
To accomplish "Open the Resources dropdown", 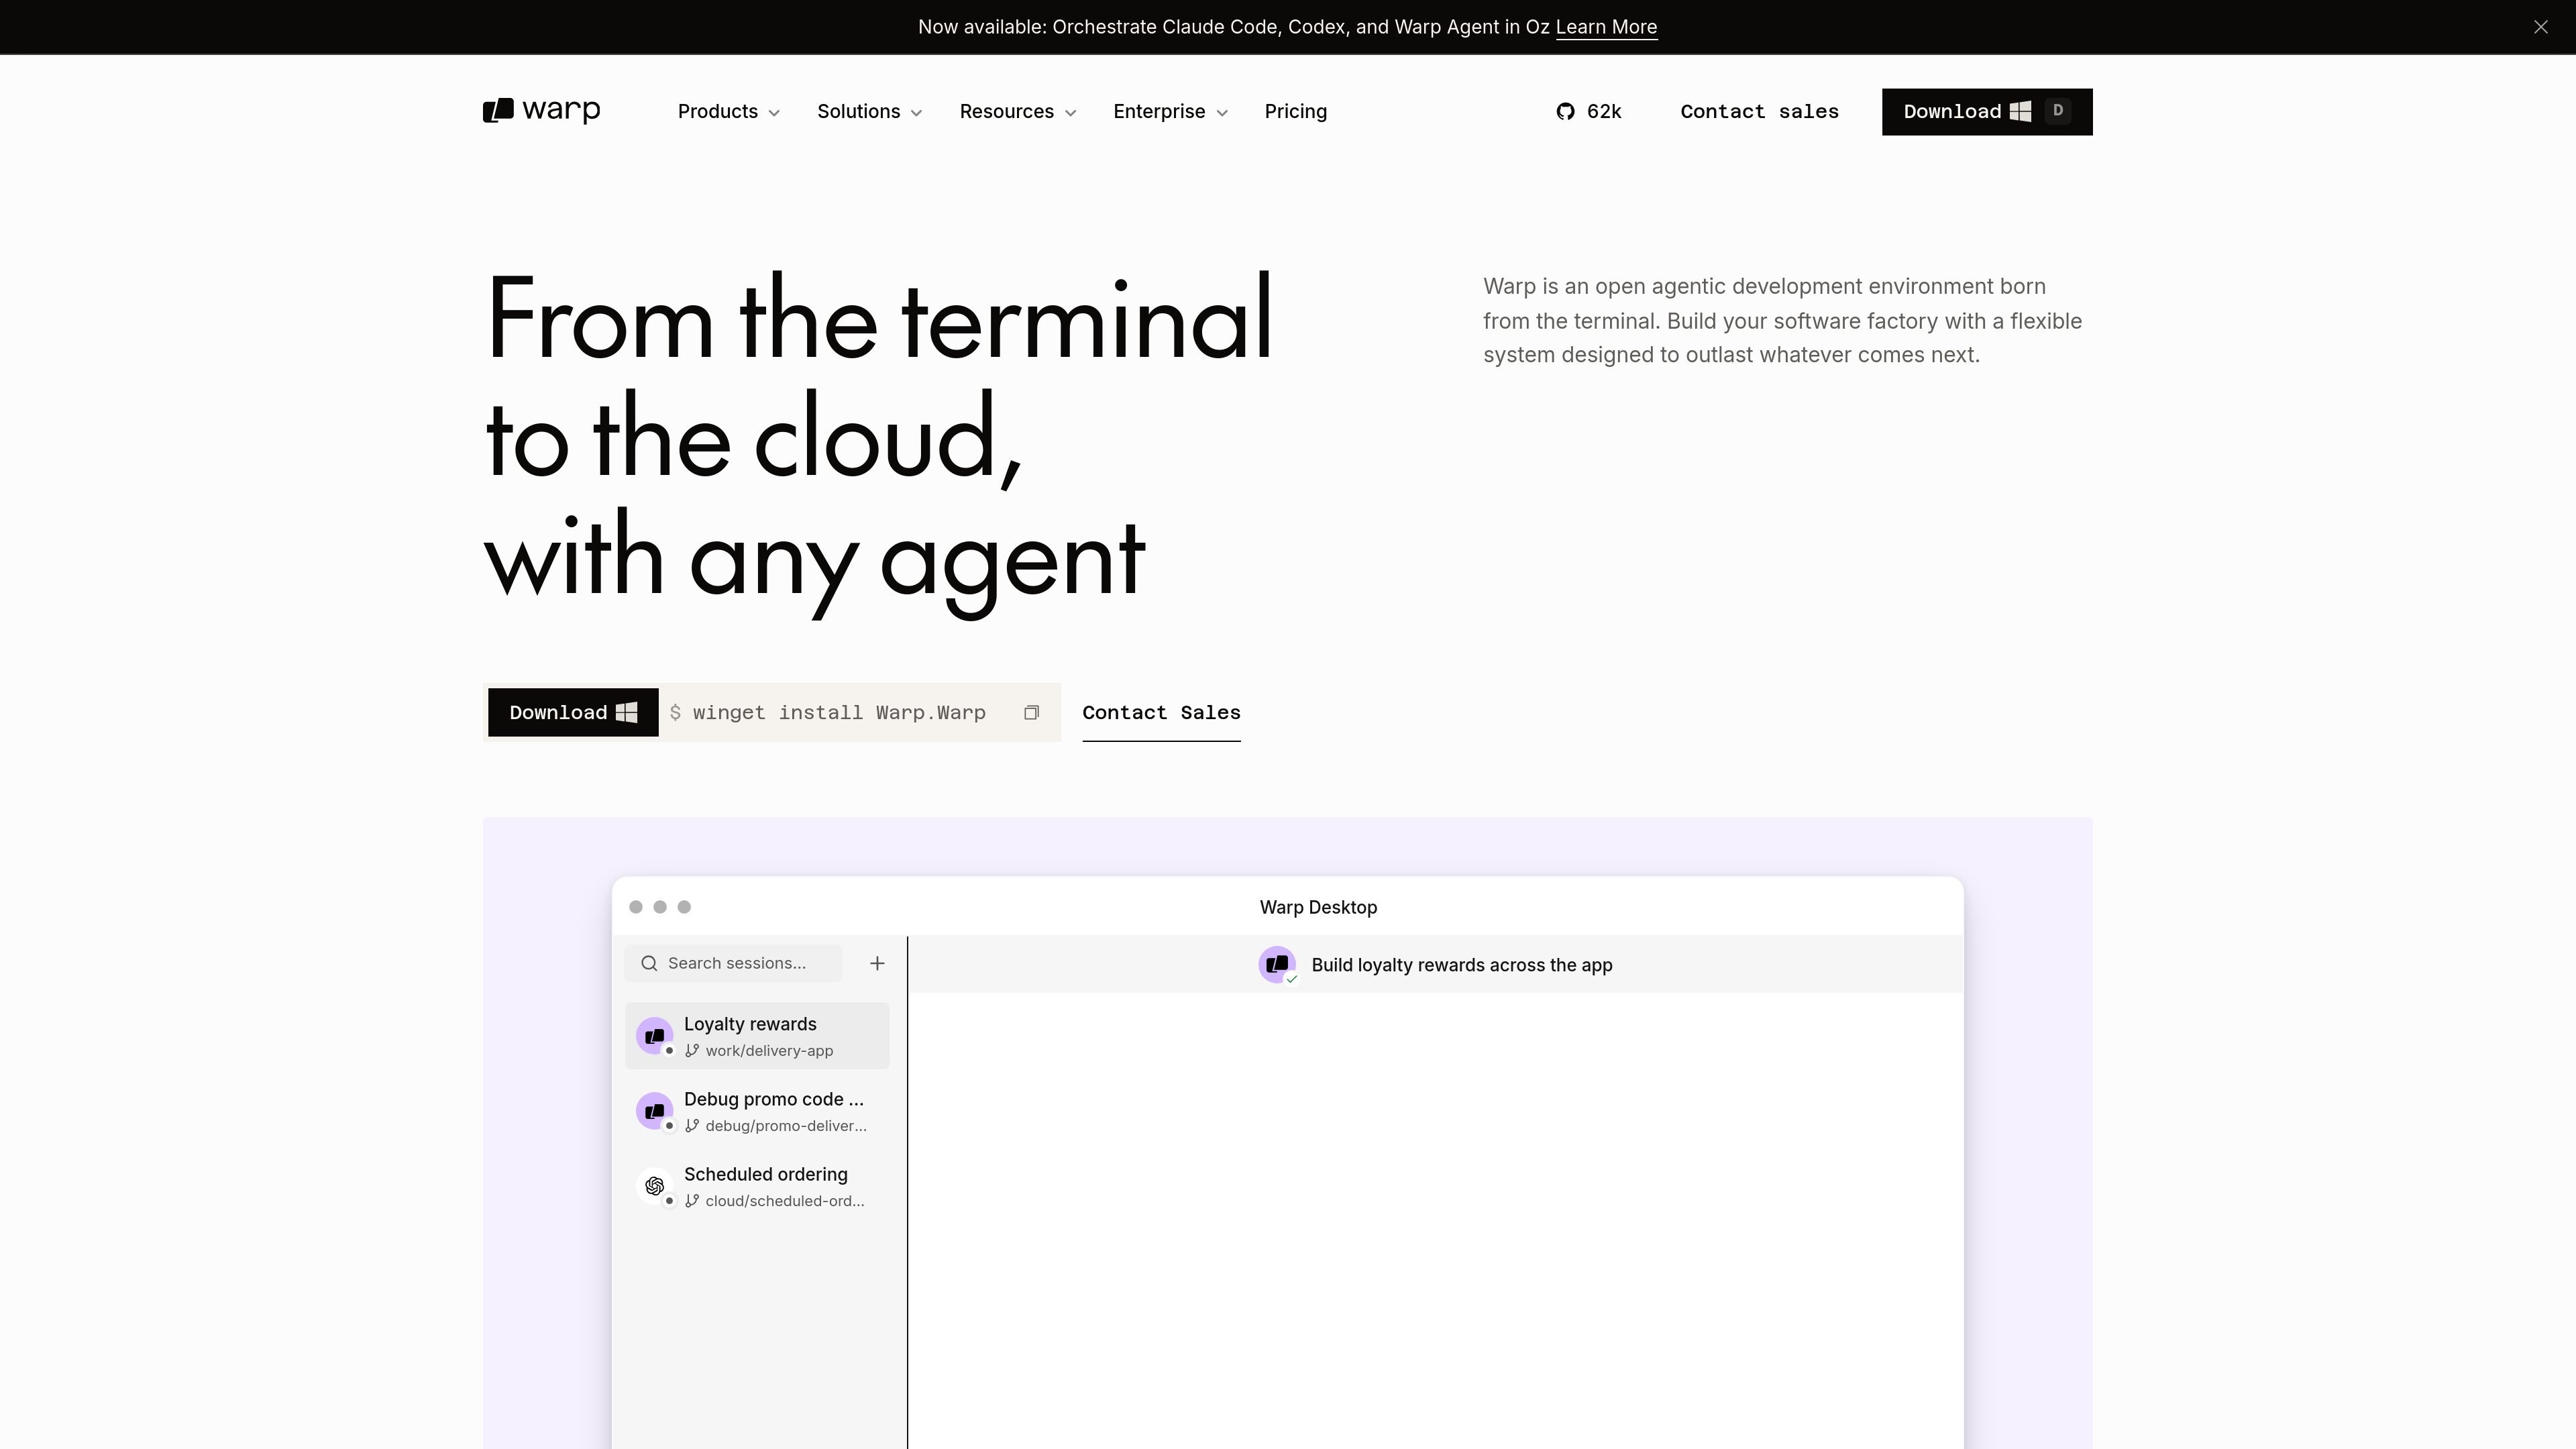I will [1017, 112].
